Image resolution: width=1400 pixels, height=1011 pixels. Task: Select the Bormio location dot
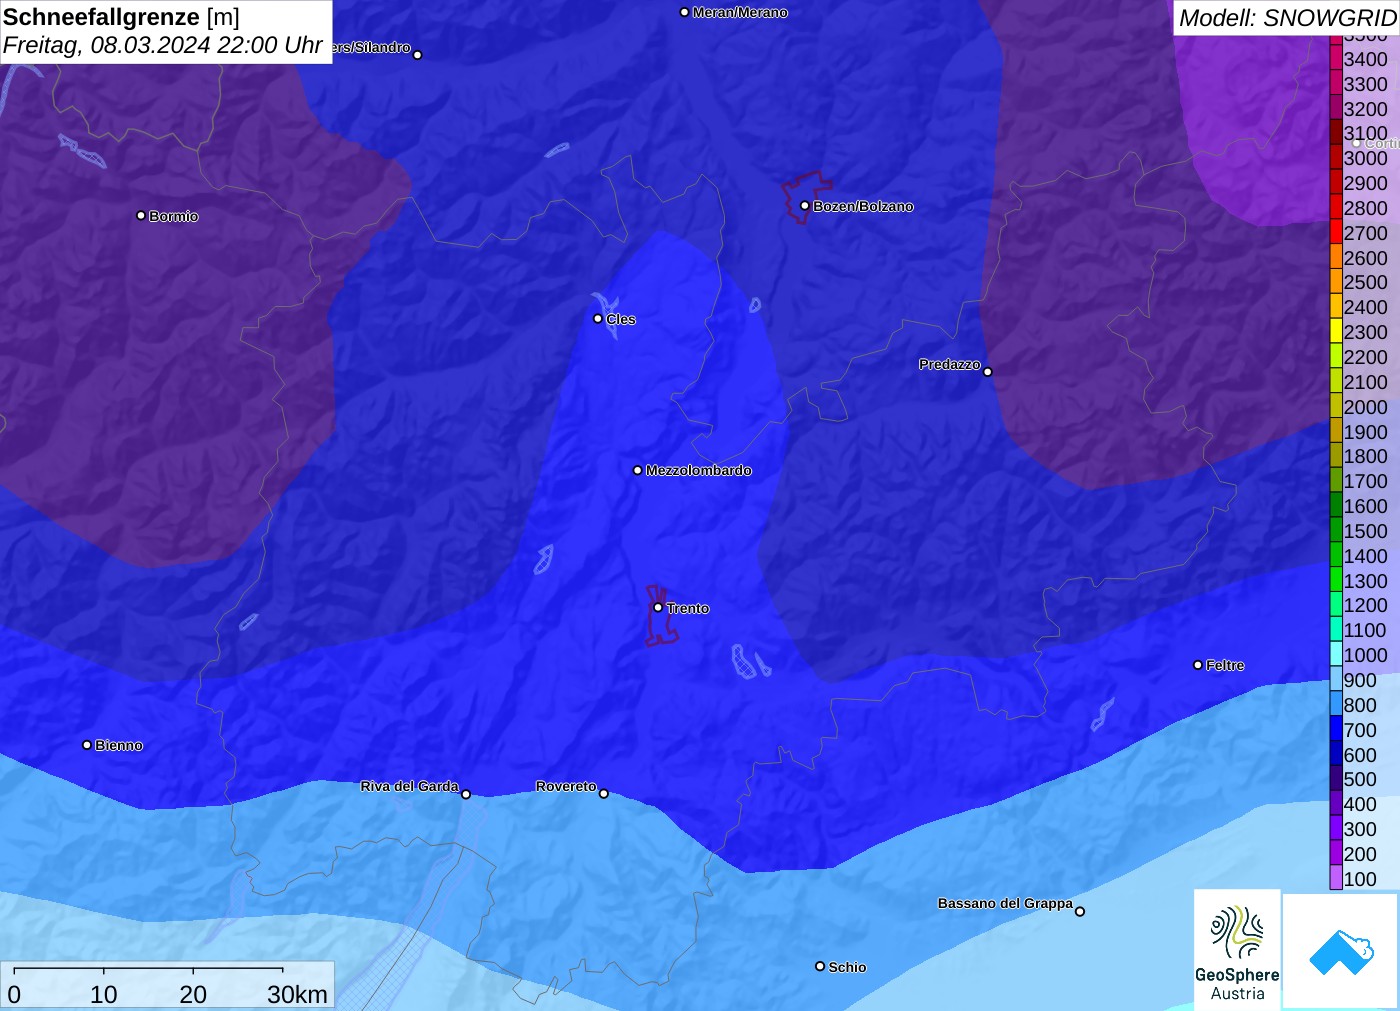pos(141,215)
